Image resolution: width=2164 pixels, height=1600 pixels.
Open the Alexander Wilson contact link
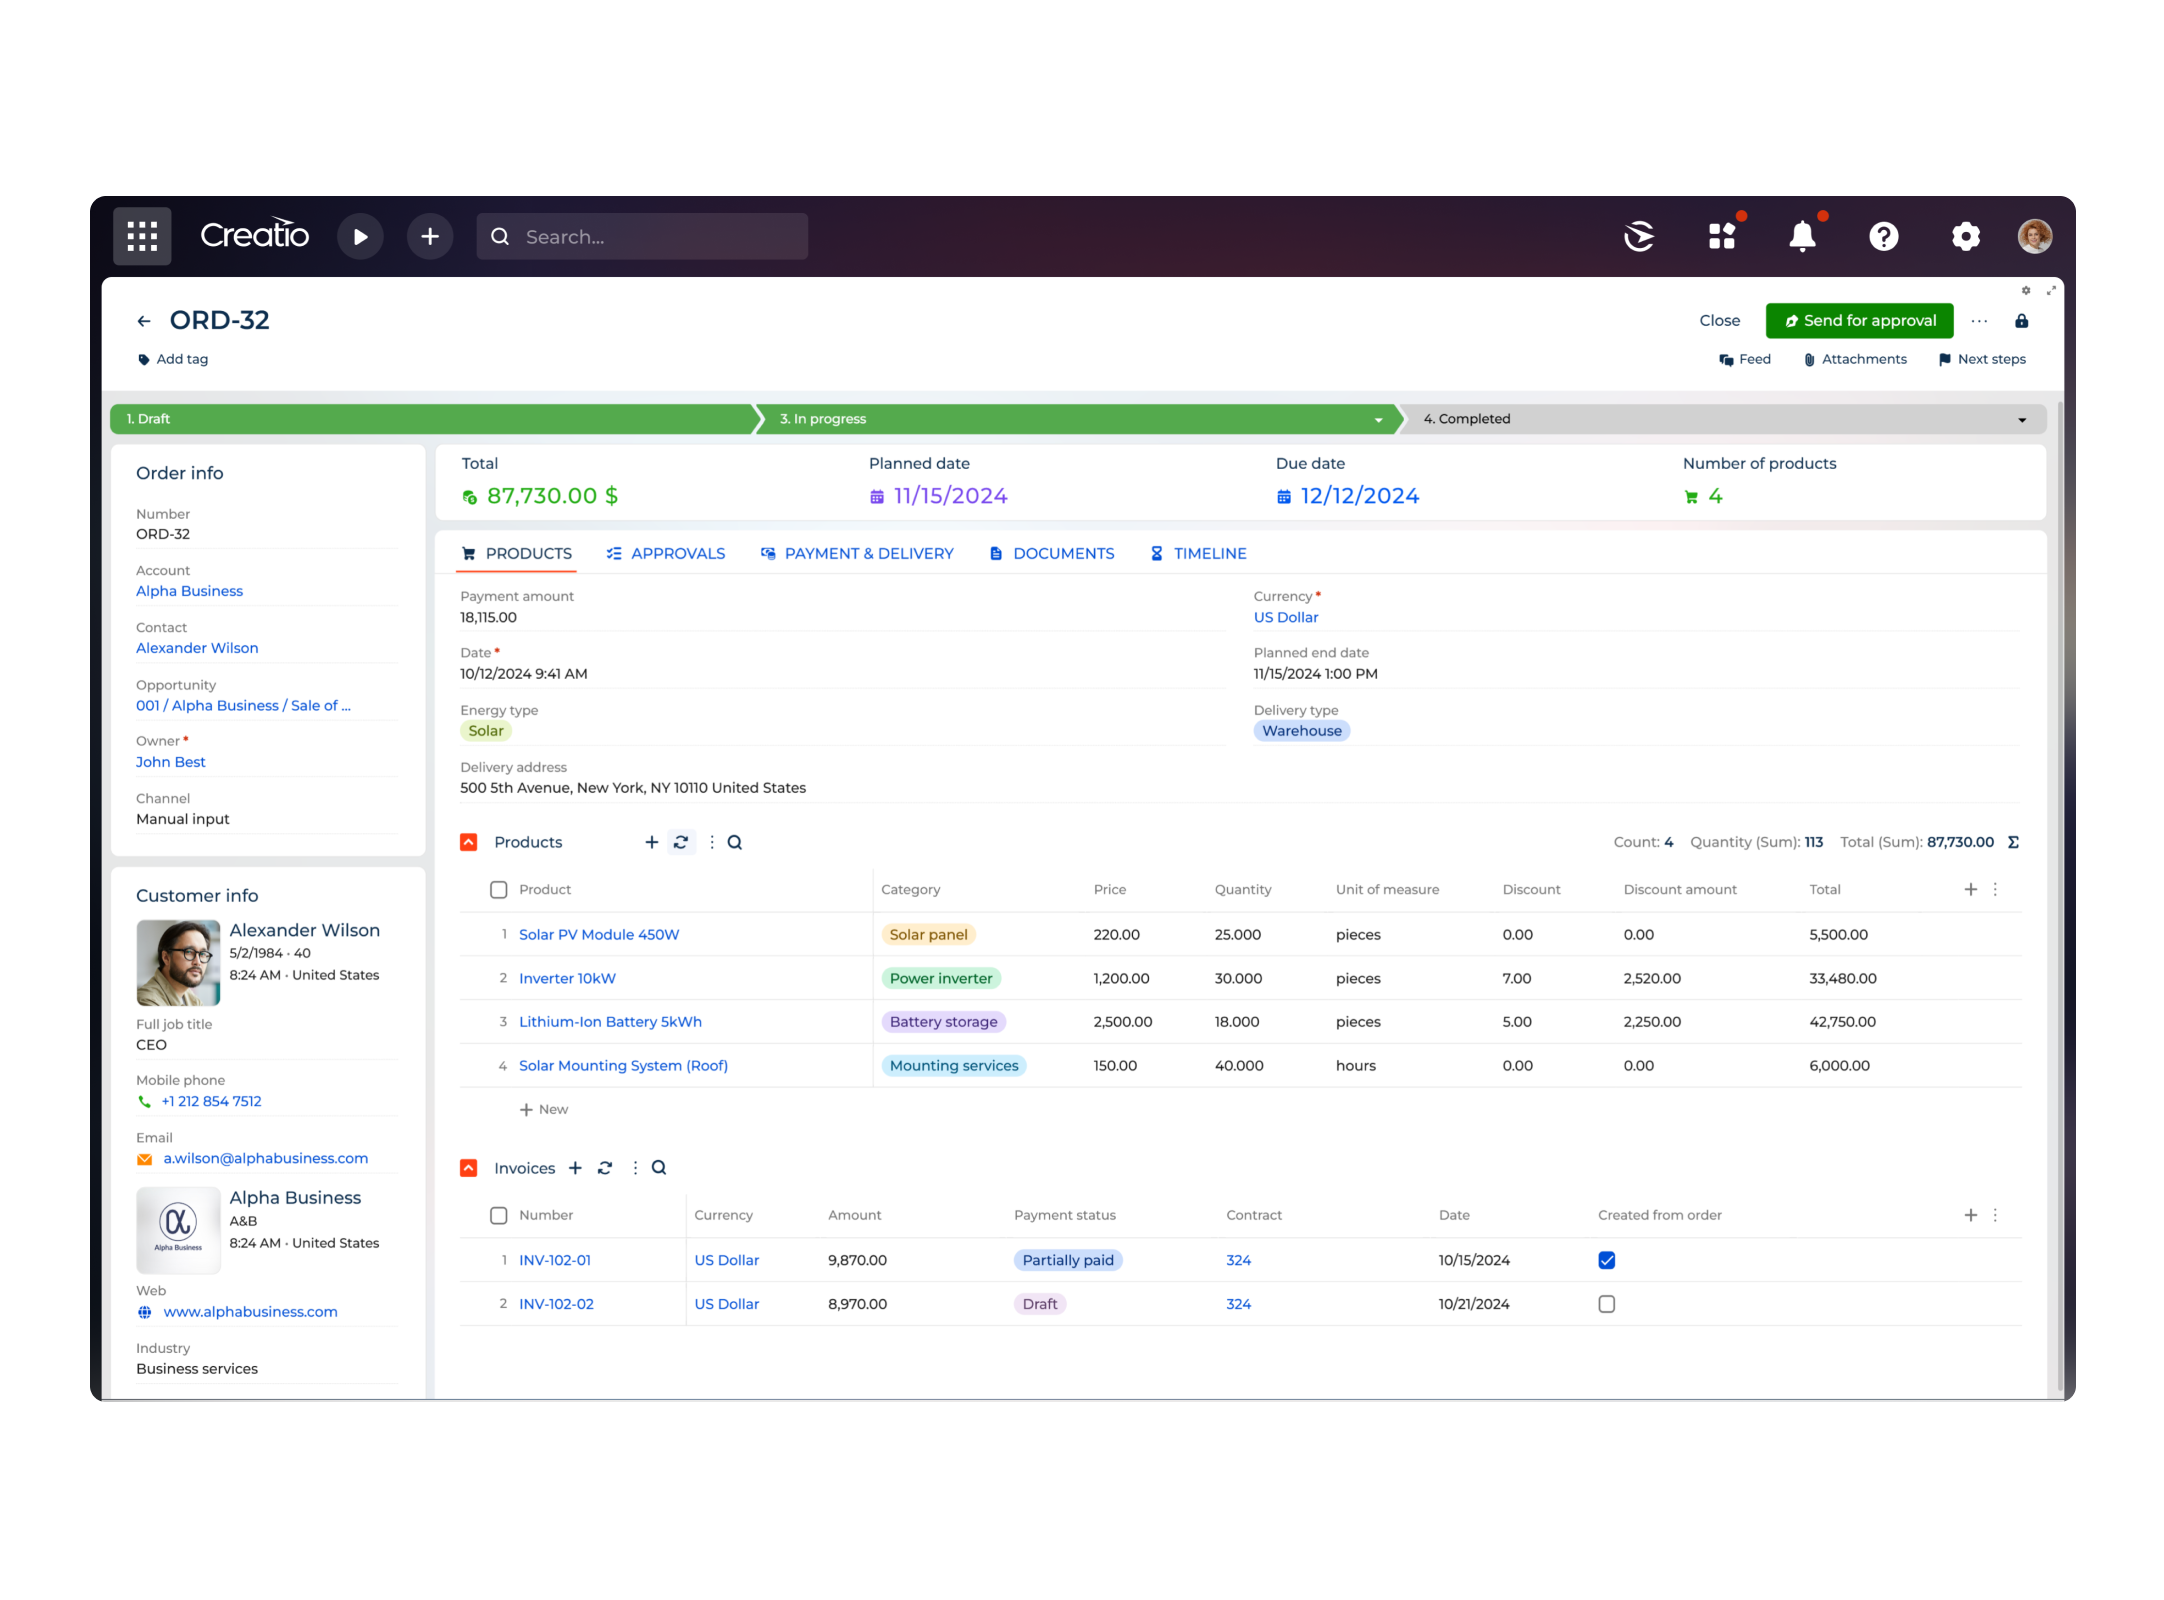pyautogui.click(x=197, y=647)
